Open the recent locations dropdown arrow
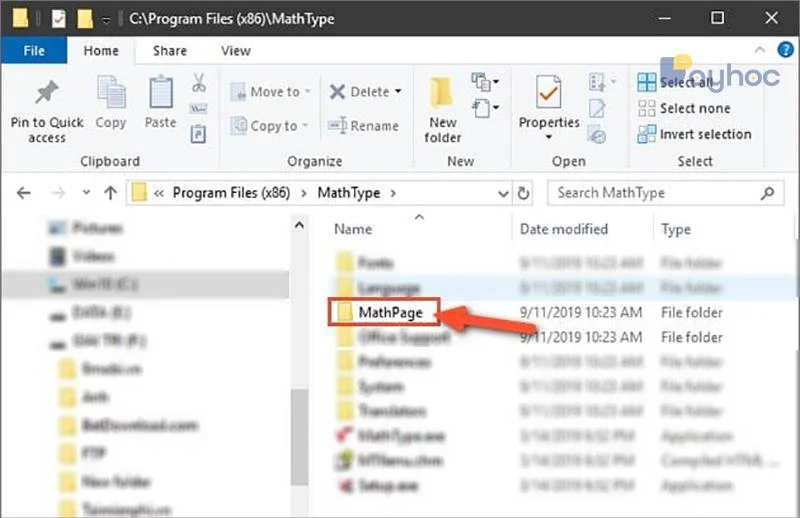Image resolution: width=800 pixels, height=518 pixels. pyautogui.click(x=86, y=192)
